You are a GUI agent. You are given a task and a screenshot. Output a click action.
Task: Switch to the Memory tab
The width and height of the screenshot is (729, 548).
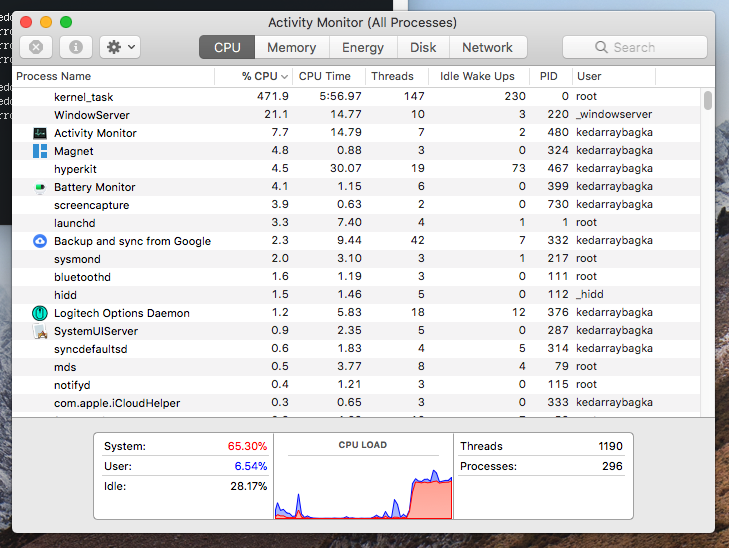[x=292, y=47]
